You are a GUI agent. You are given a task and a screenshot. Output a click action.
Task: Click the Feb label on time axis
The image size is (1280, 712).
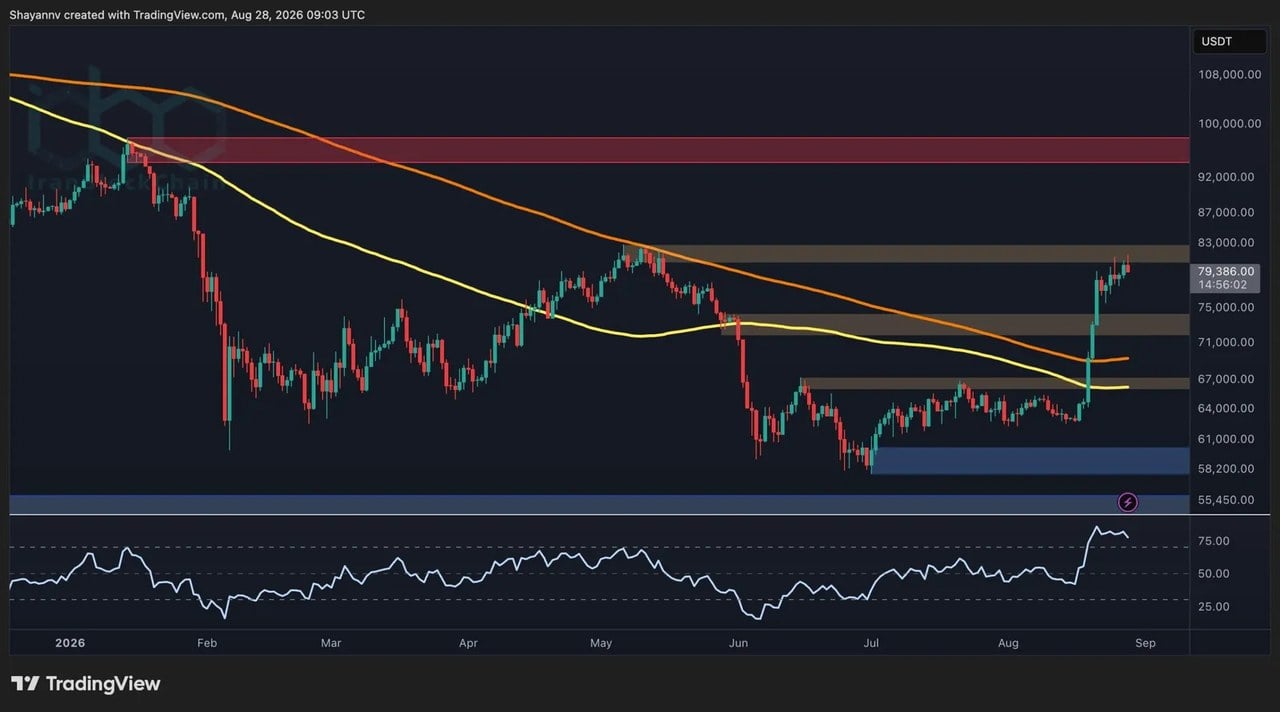(207, 643)
